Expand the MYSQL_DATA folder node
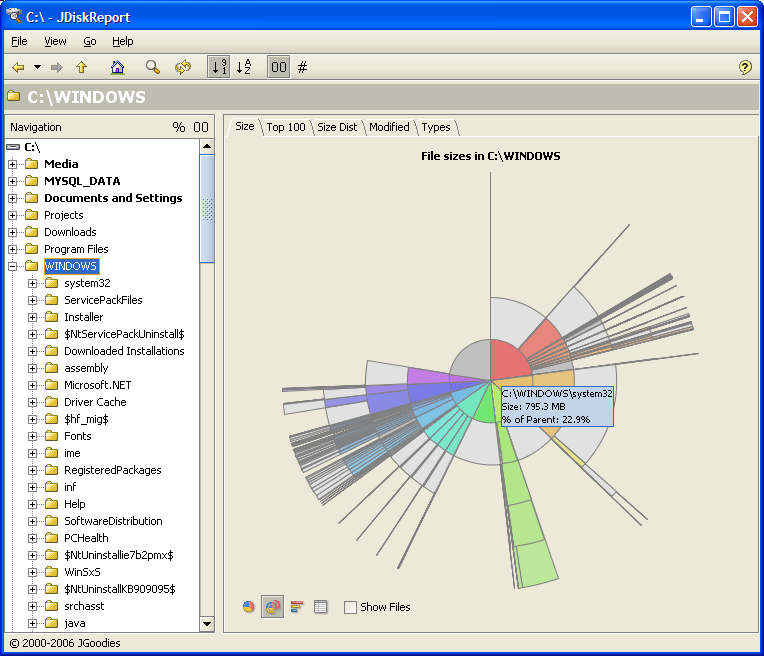Image resolution: width=764 pixels, height=656 pixels. 13,181
